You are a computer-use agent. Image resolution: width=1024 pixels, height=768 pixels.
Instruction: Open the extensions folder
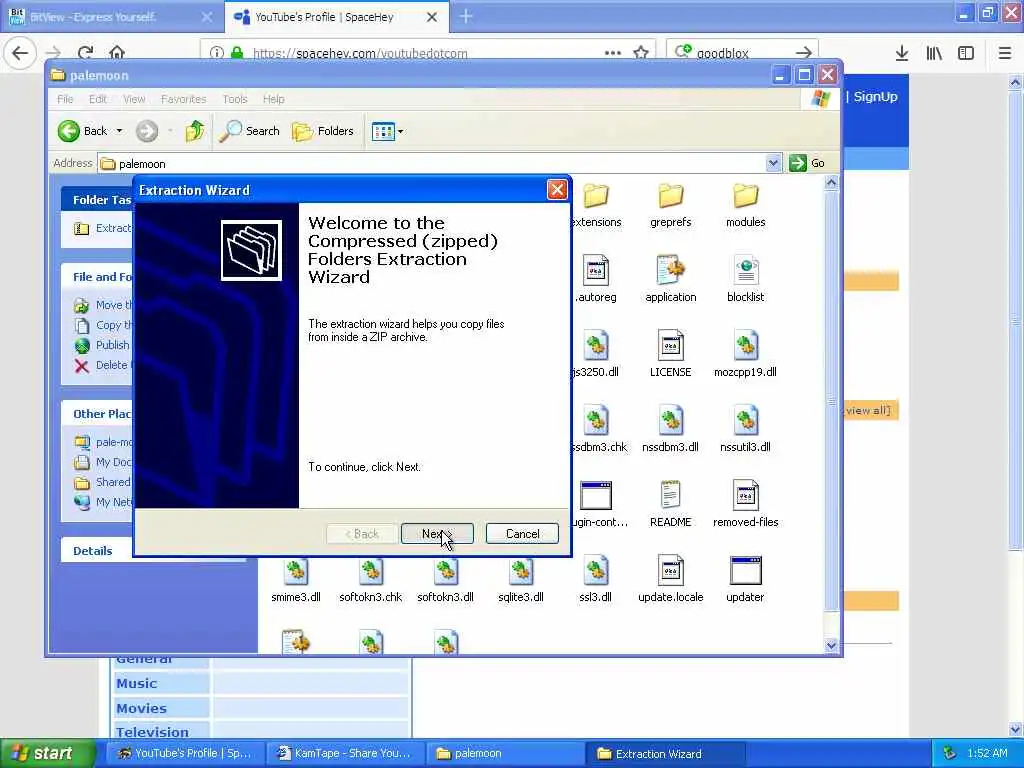[595, 204]
